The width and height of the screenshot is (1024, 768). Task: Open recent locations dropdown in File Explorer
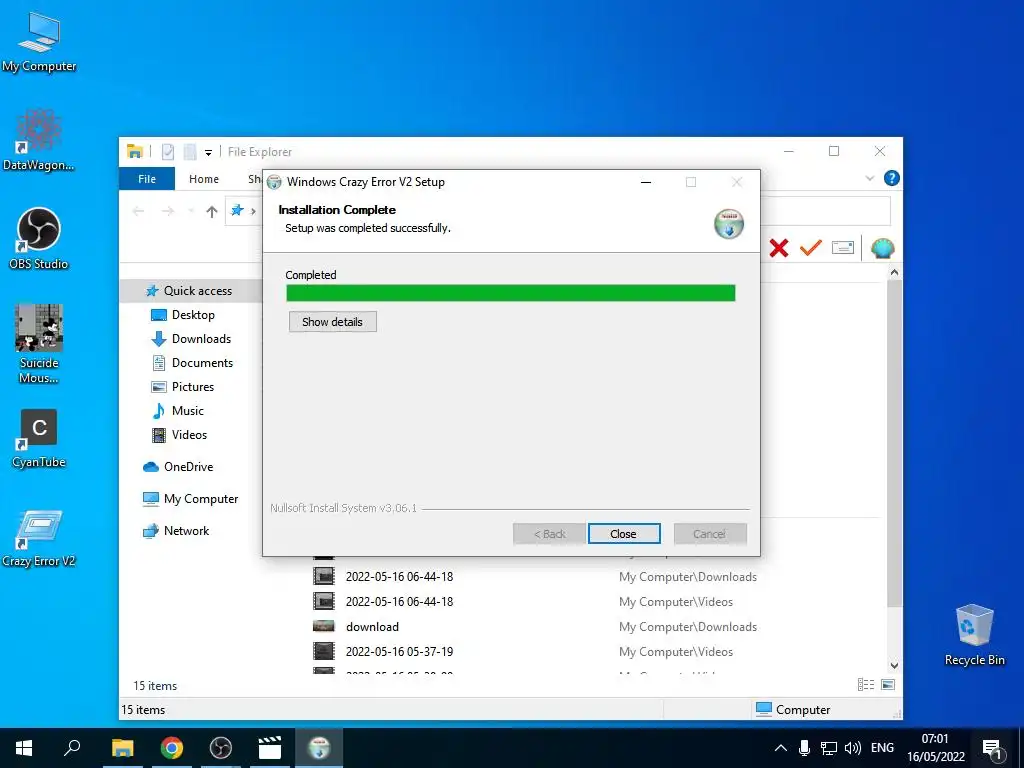coord(191,211)
